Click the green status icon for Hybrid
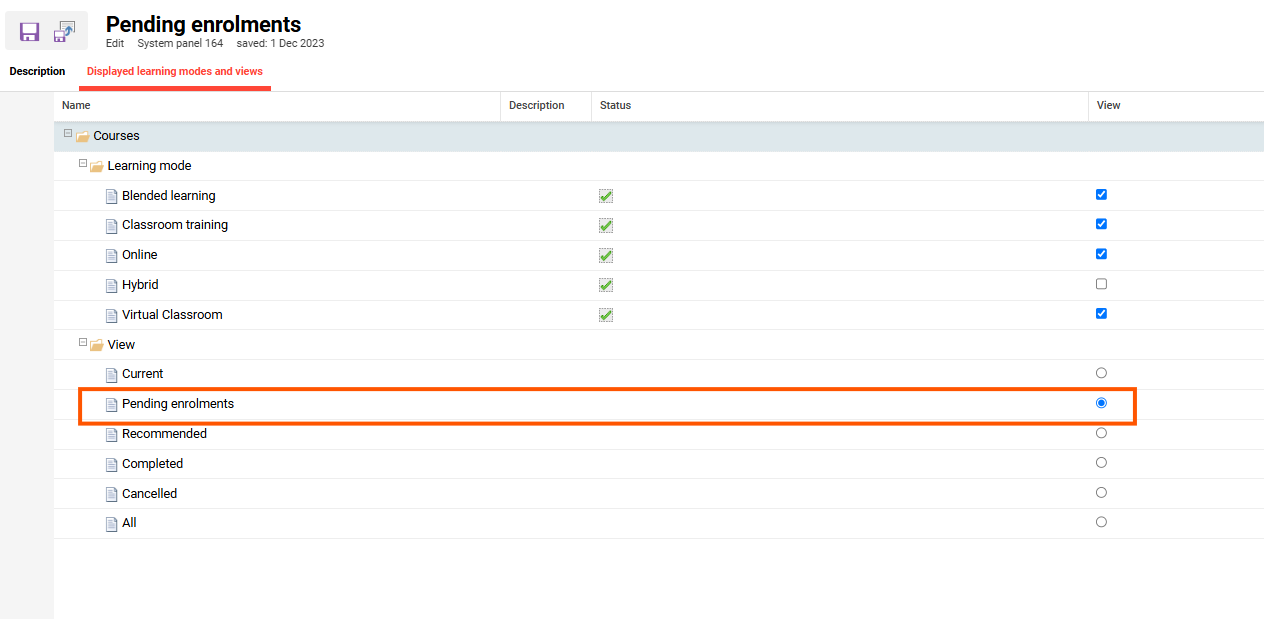Viewport: 1264px width, 619px height. click(x=606, y=285)
